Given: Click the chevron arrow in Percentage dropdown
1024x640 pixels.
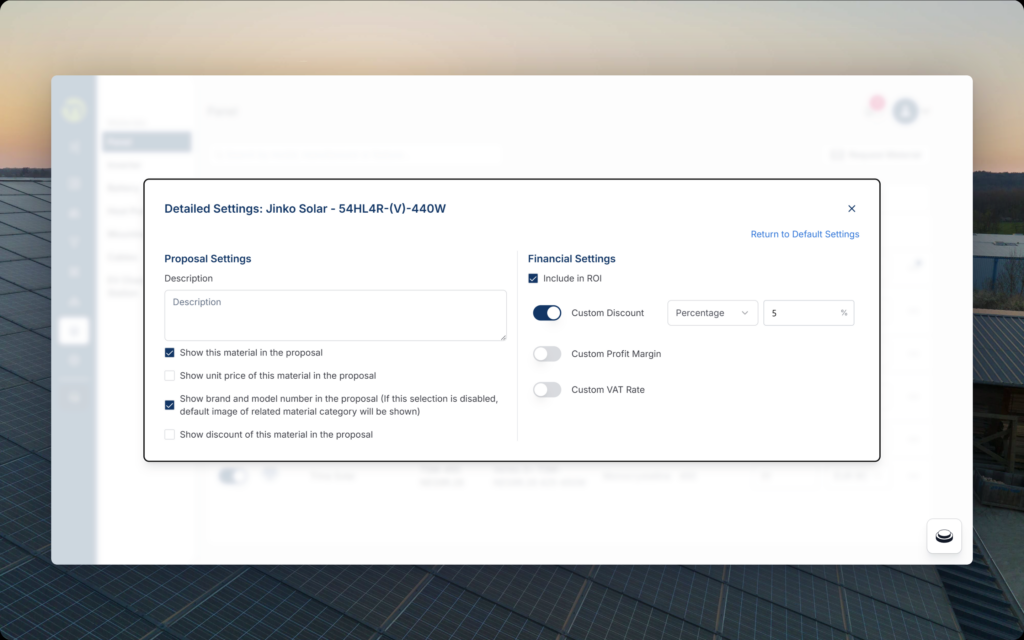Looking at the screenshot, I should tap(744, 313).
